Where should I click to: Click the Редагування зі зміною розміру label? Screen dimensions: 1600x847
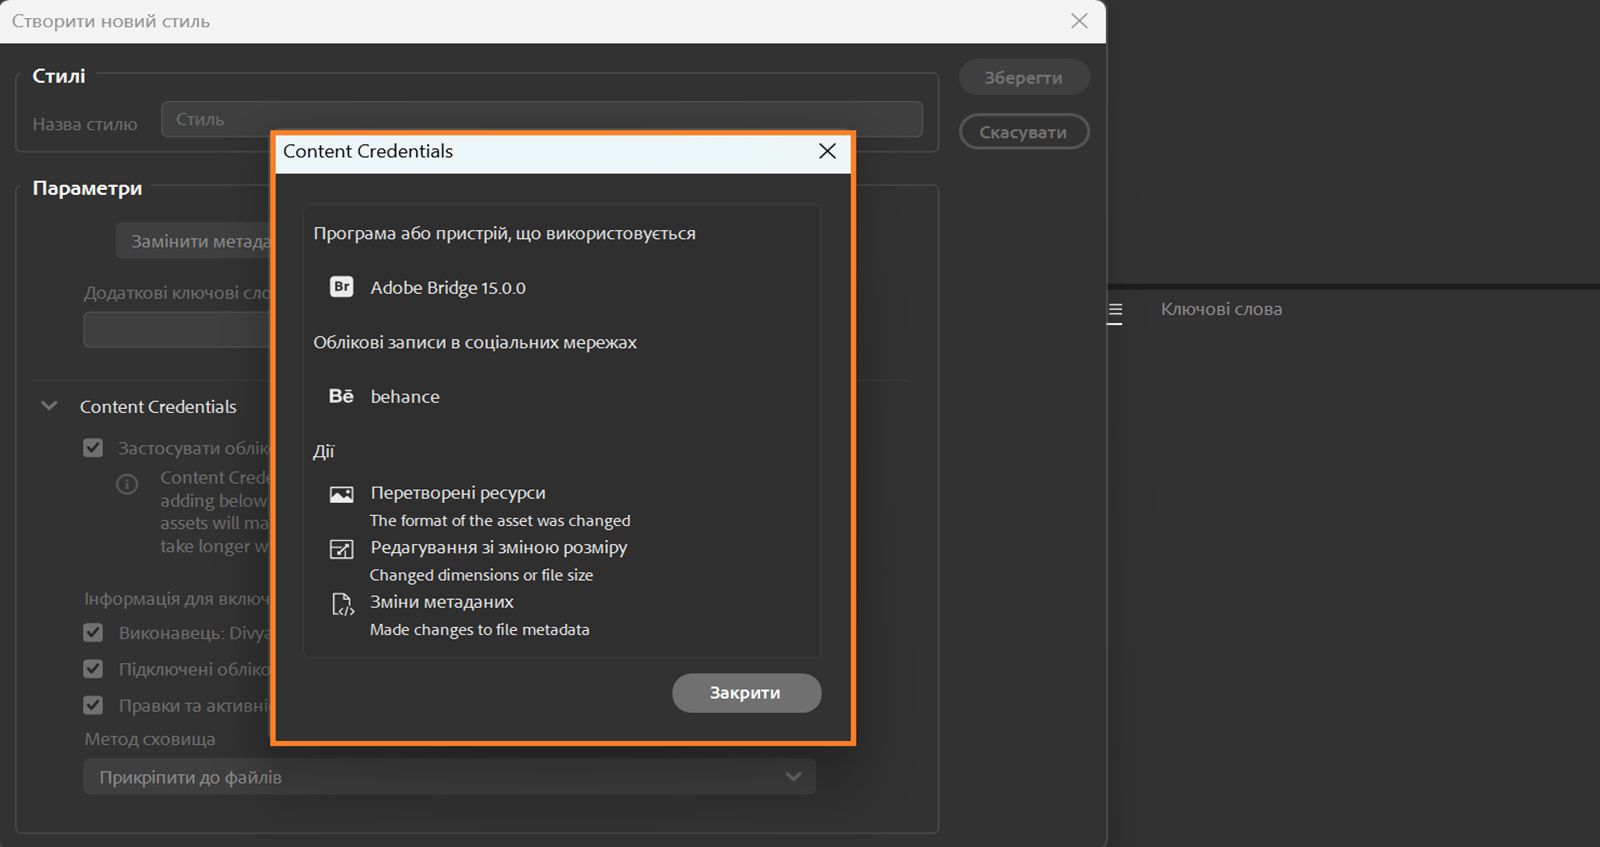click(499, 548)
